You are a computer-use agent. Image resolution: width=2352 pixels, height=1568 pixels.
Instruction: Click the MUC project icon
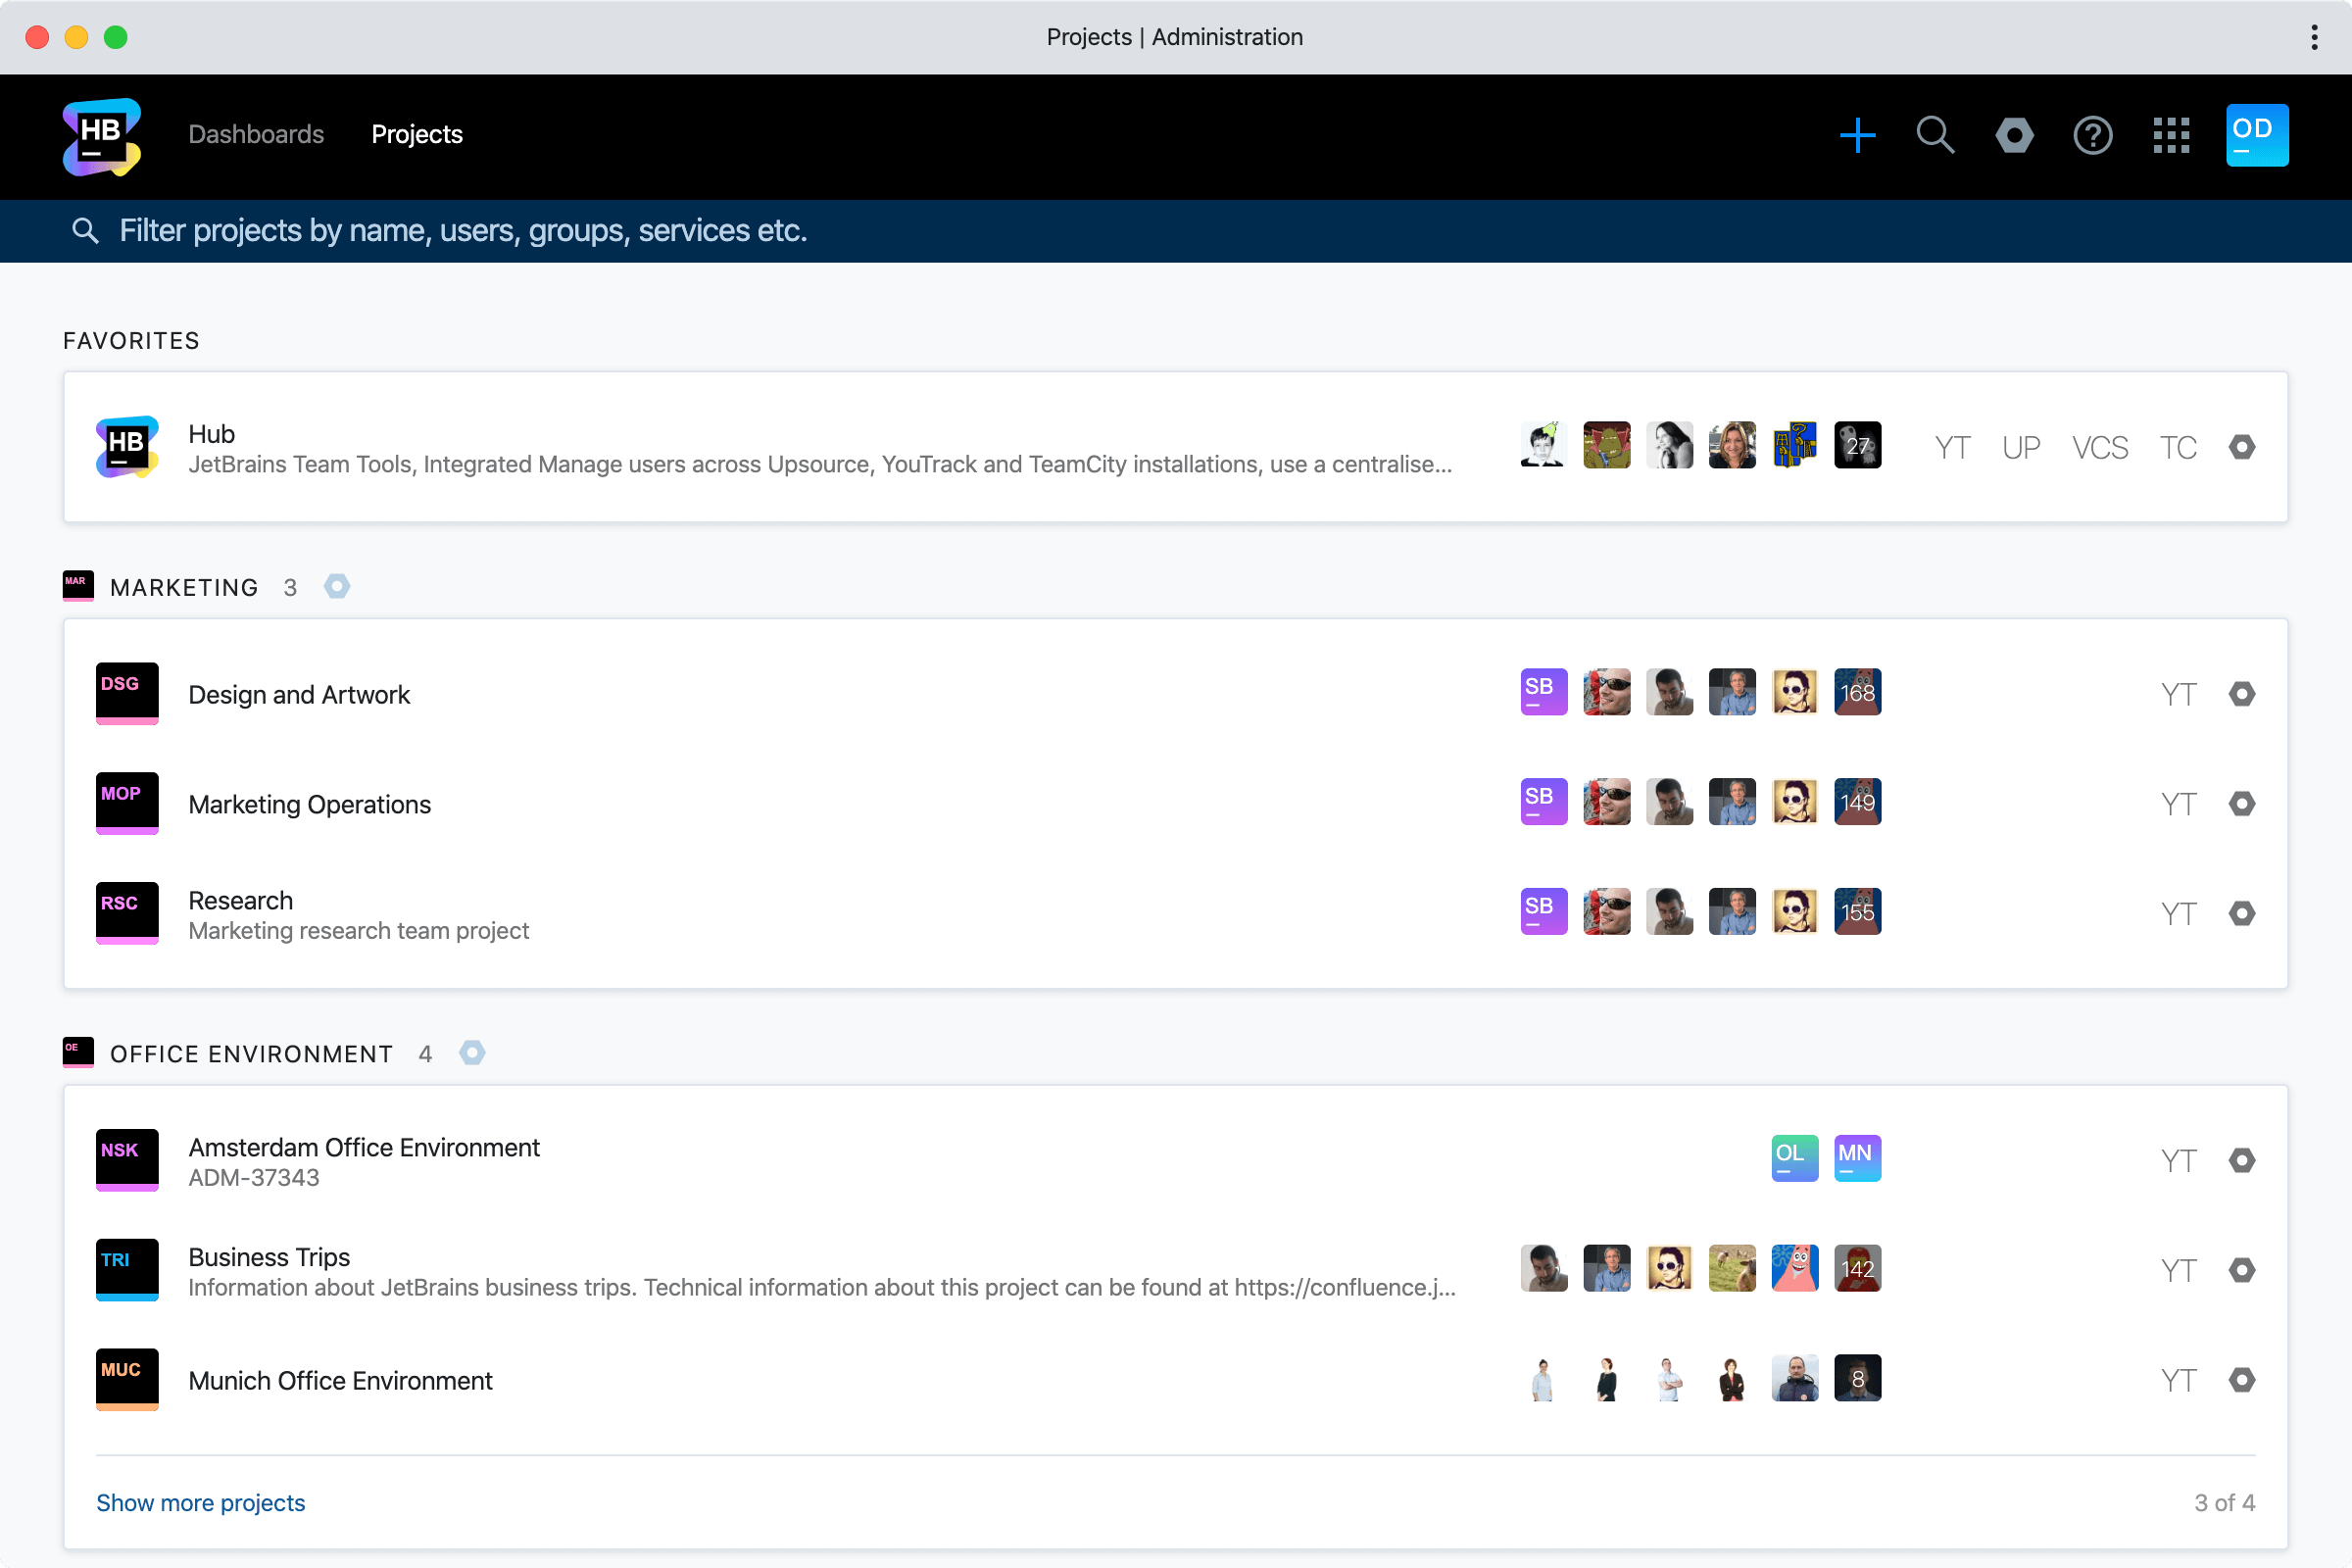[127, 1380]
